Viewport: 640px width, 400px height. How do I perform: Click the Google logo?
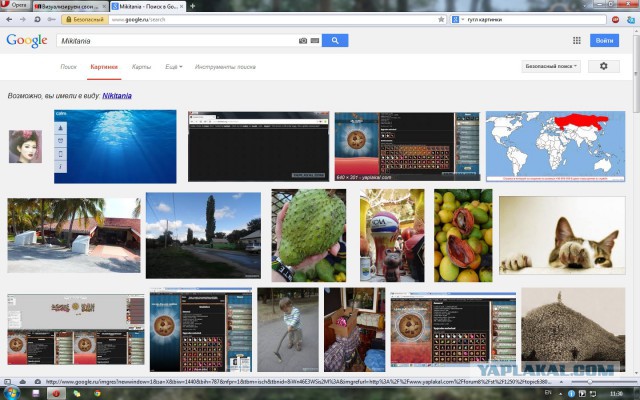click(27, 40)
